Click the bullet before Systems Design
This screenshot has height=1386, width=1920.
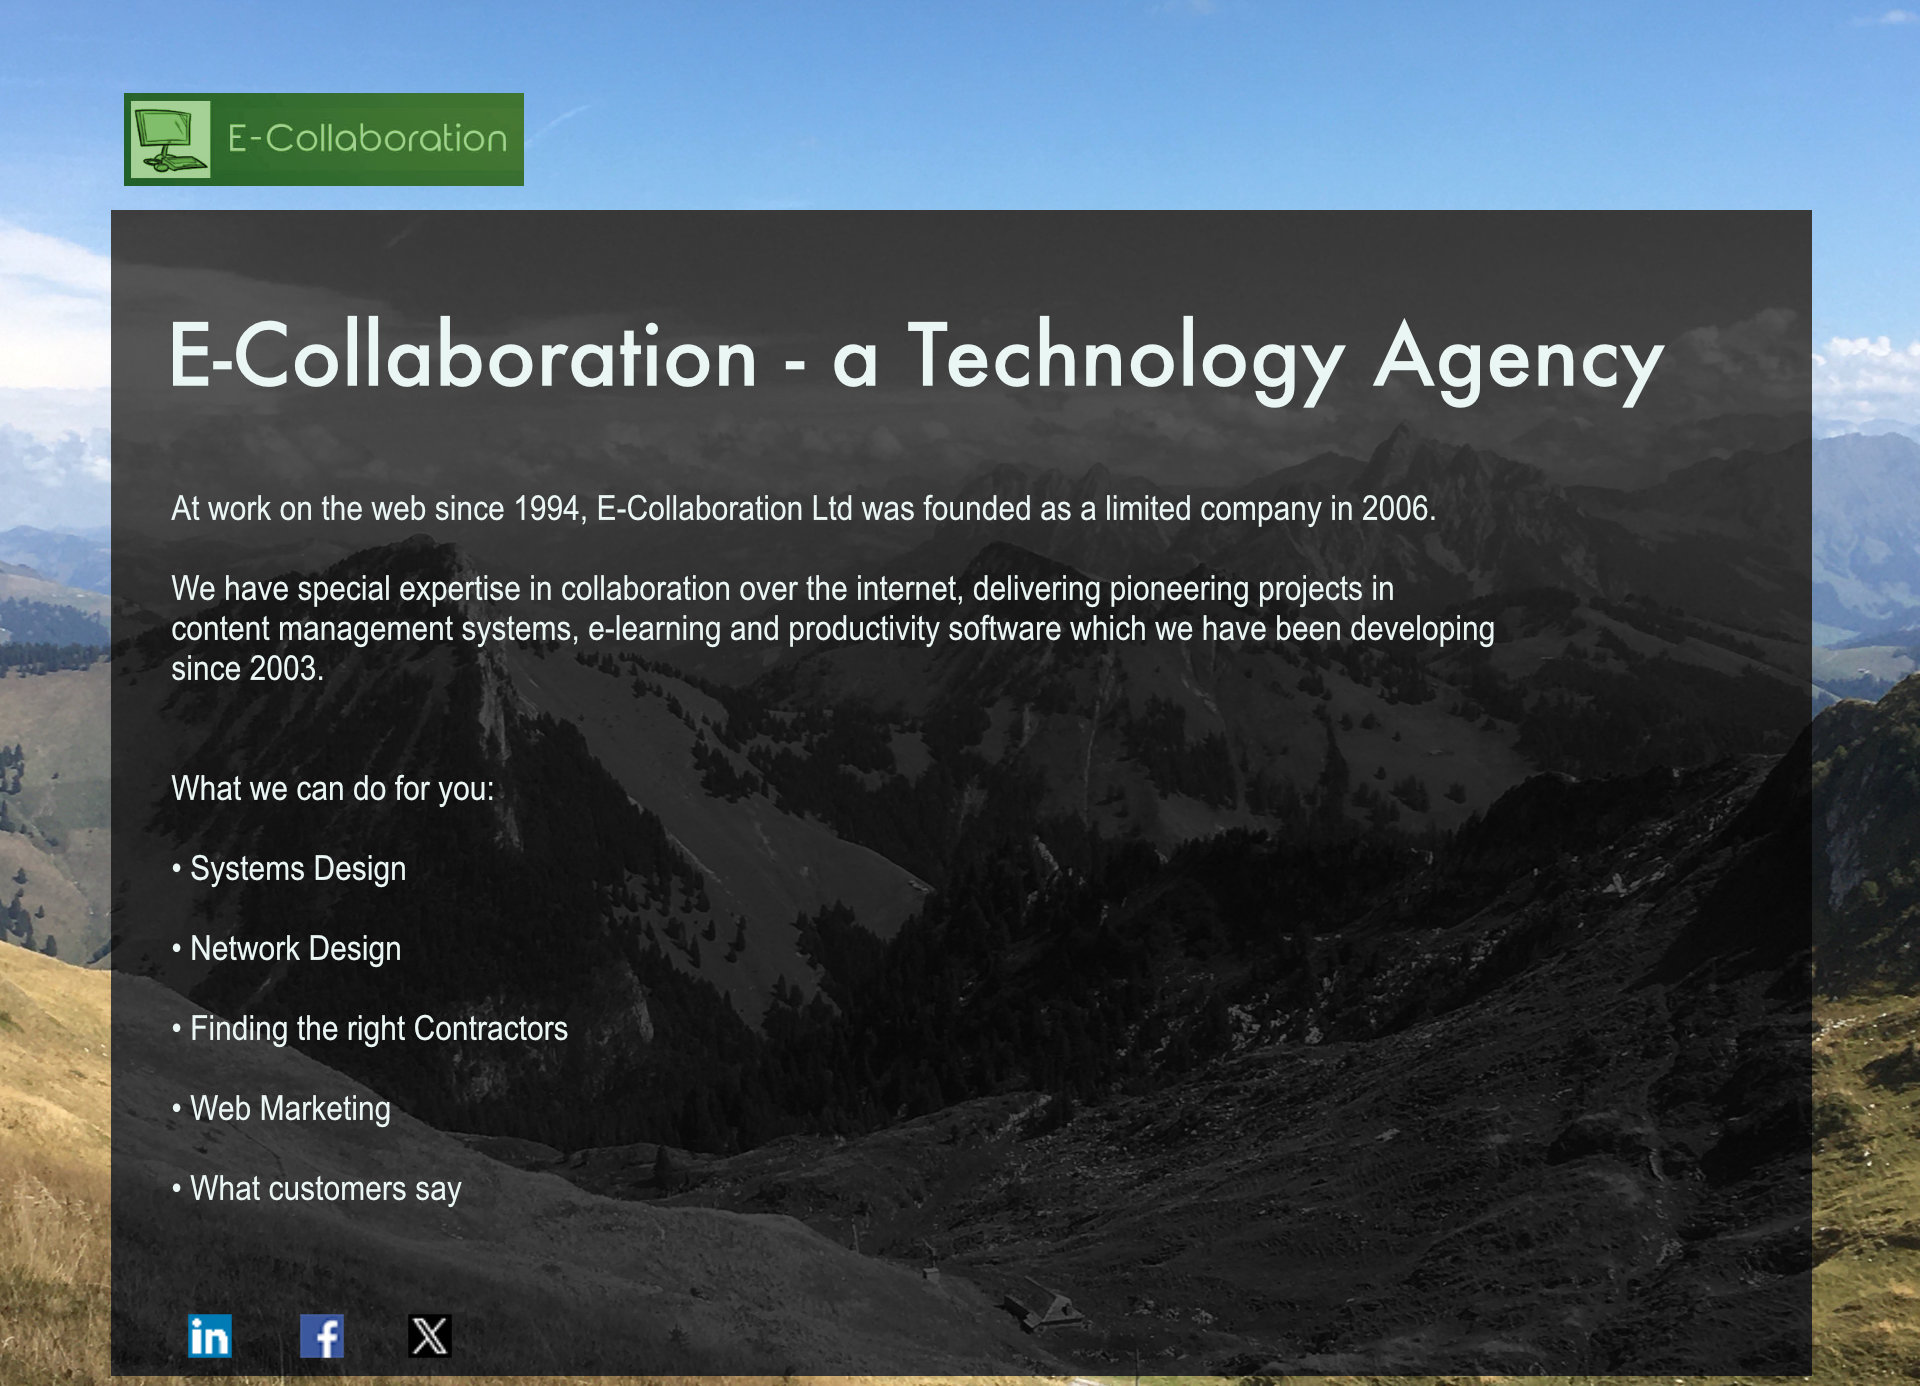pyautogui.click(x=177, y=868)
